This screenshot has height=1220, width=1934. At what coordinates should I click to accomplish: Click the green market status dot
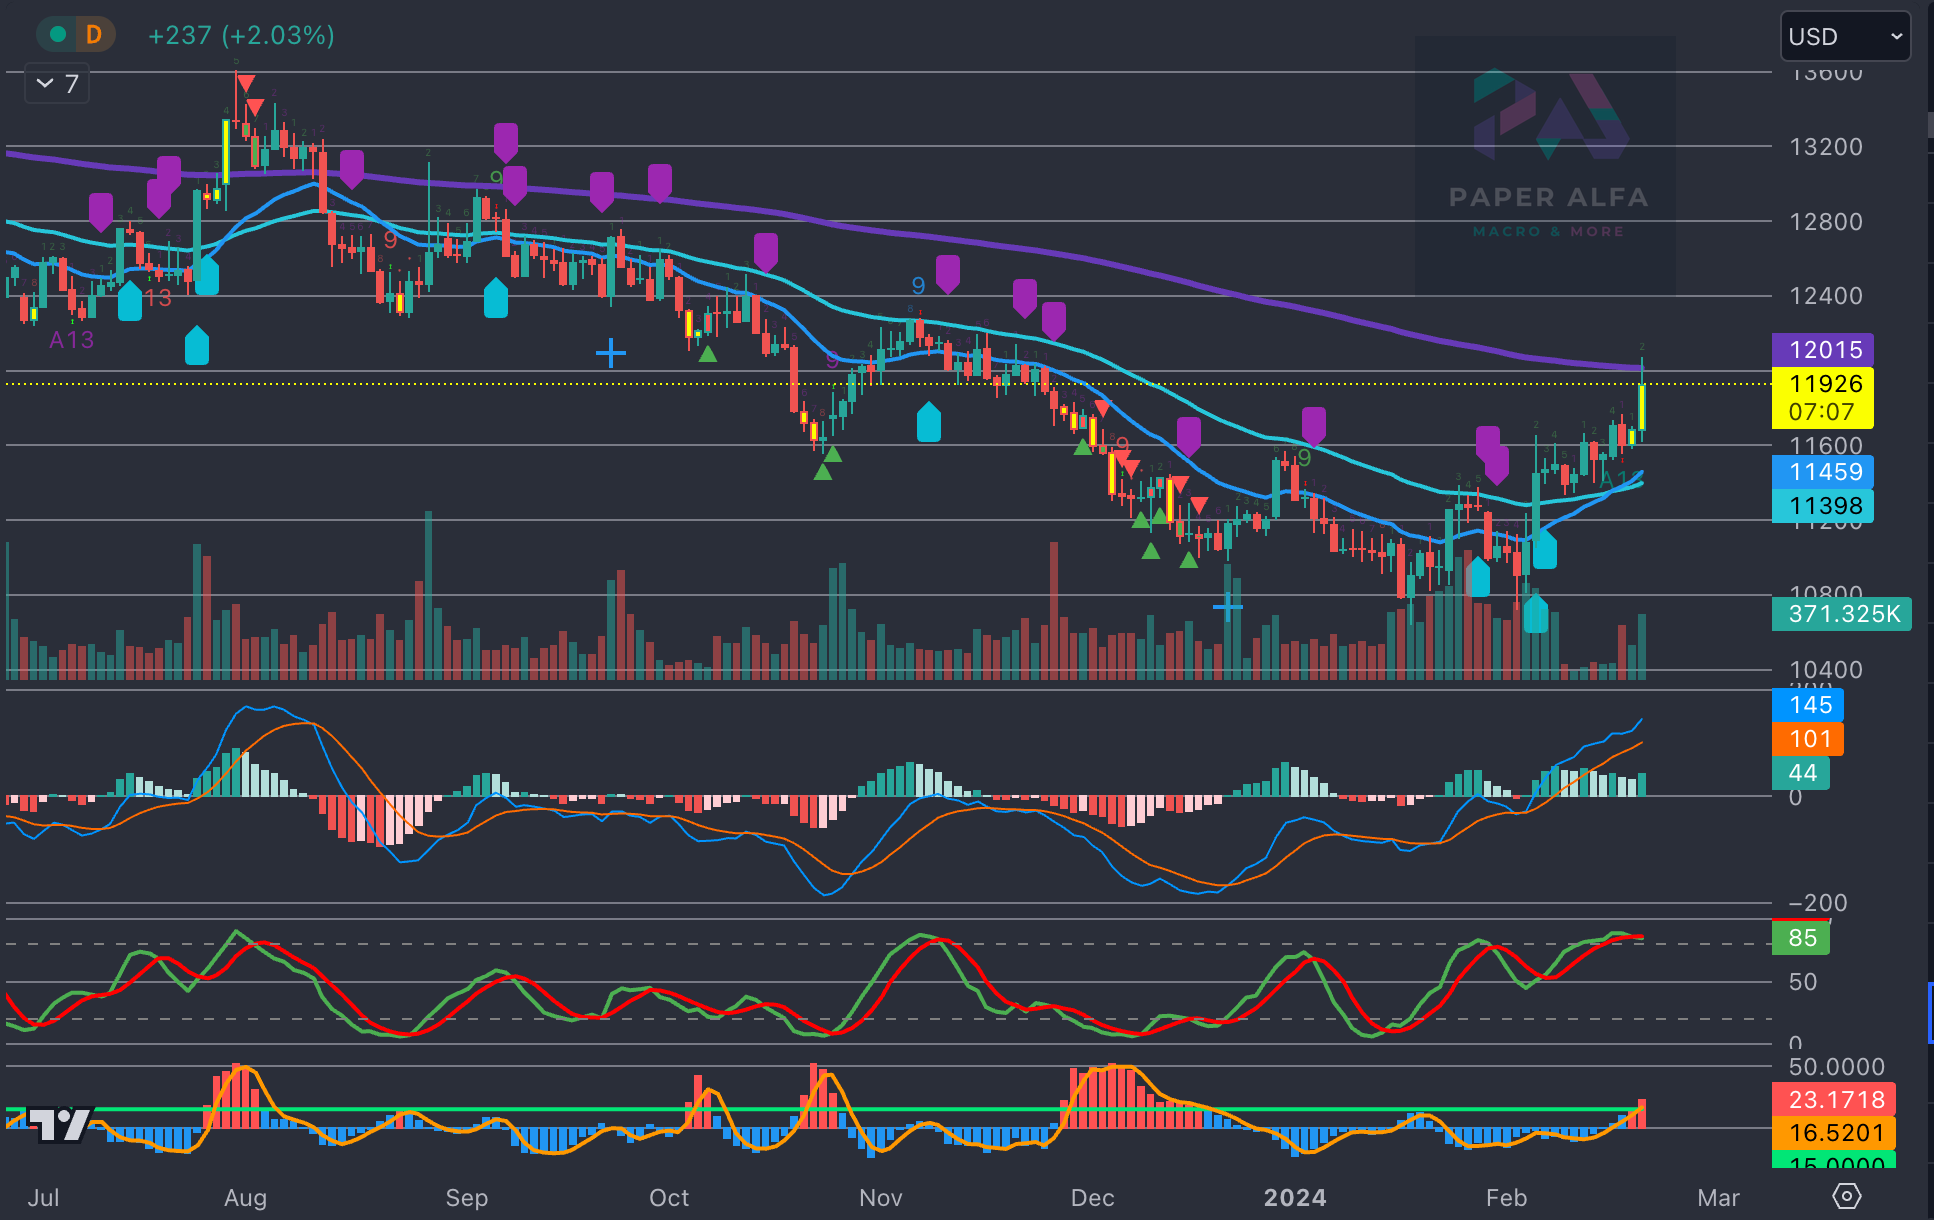click(58, 35)
